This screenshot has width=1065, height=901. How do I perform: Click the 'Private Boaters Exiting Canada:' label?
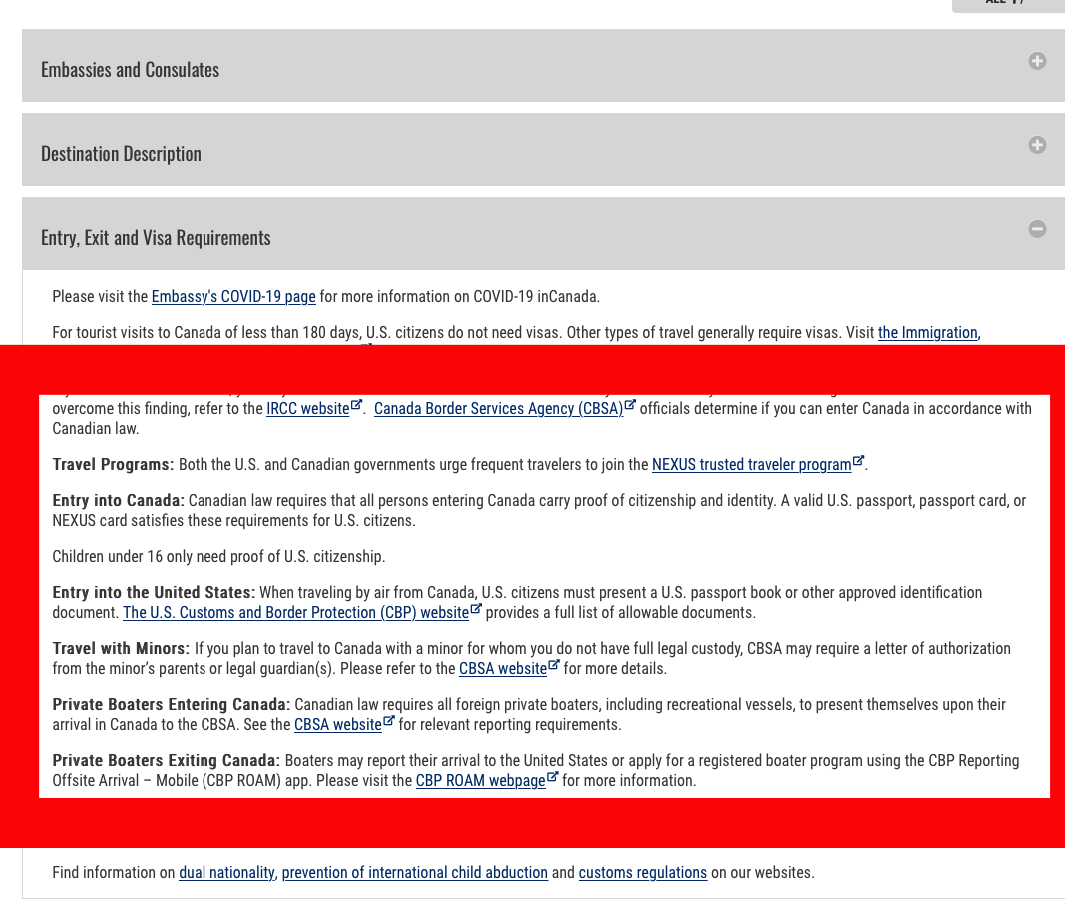pyautogui.click(x=166, y=760)
